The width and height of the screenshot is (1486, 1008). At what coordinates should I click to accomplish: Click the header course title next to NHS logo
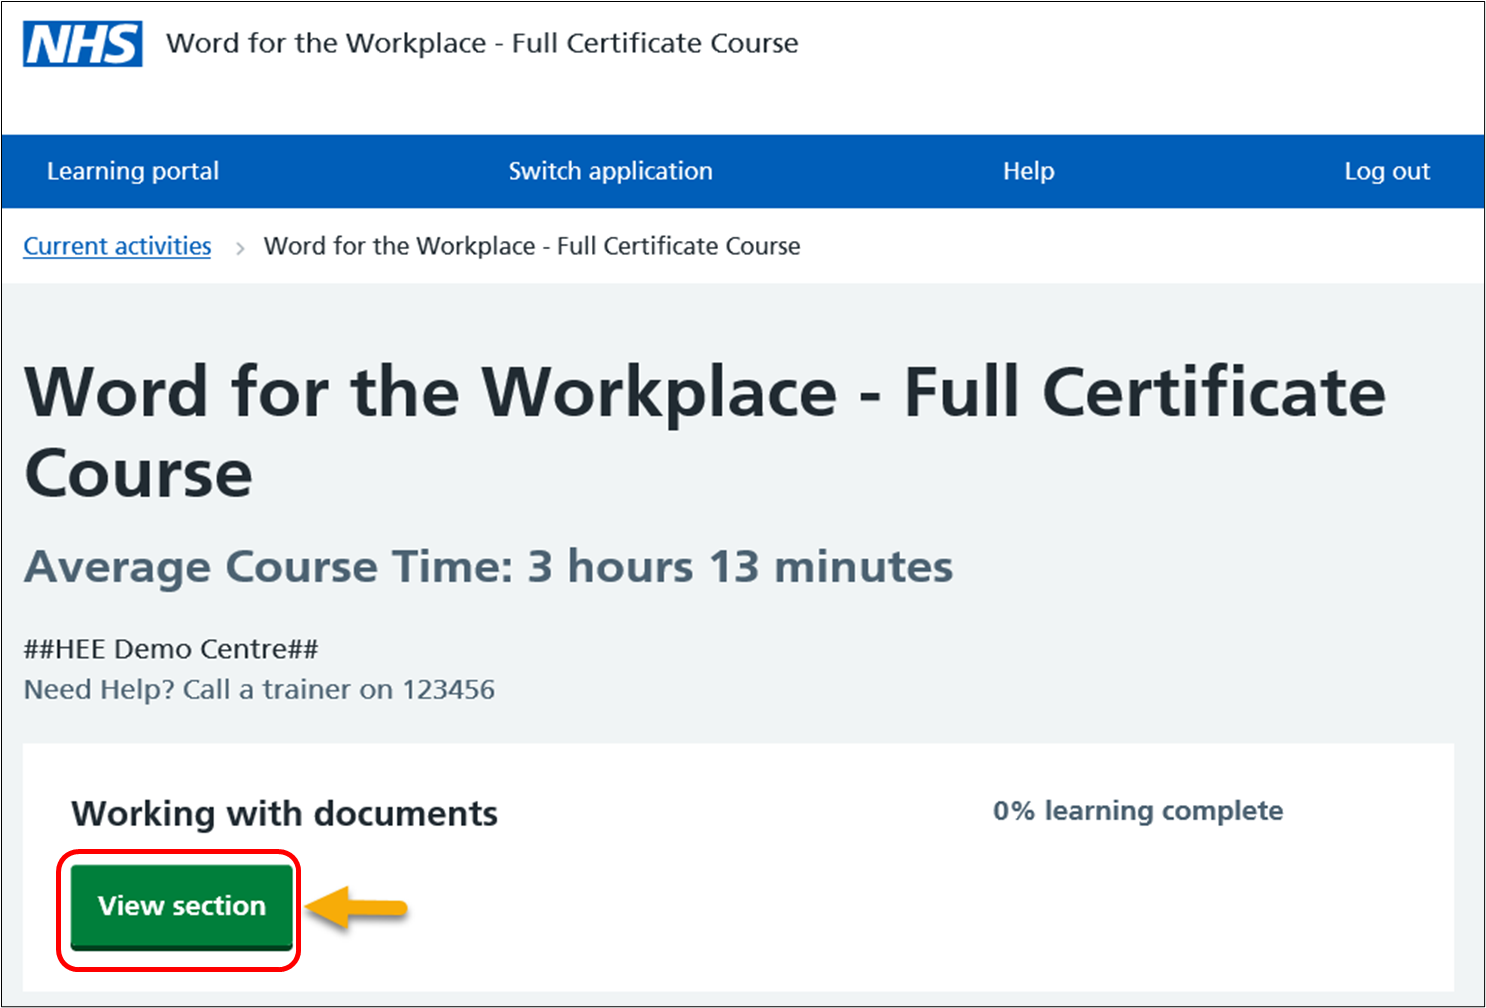(482, 44)
